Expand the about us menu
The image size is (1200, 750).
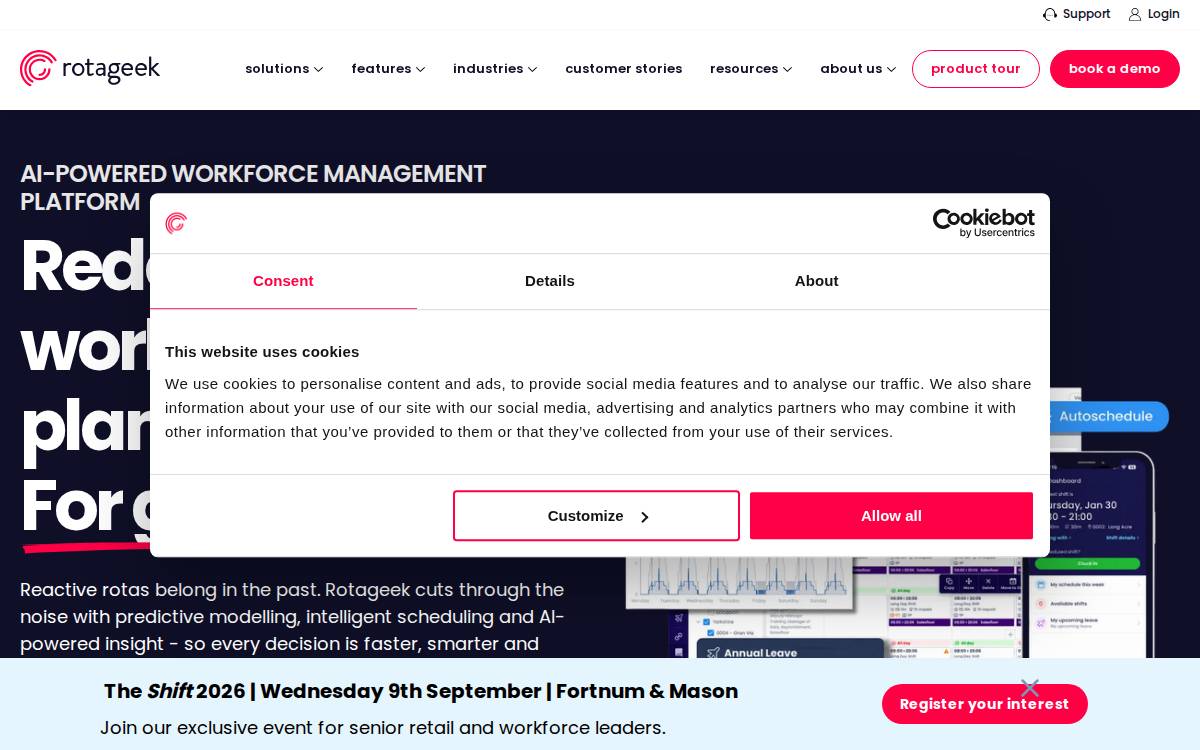click(x=858, y=69)
